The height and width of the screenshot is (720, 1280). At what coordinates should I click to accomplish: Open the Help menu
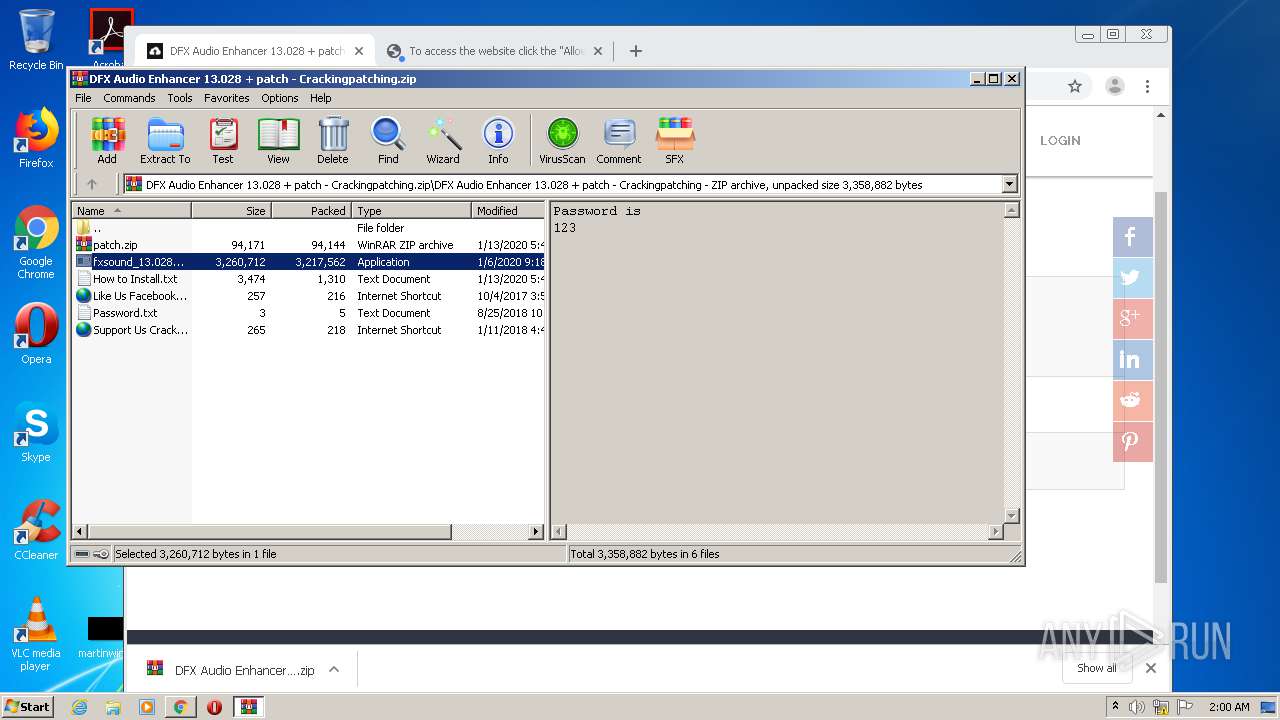320,98
